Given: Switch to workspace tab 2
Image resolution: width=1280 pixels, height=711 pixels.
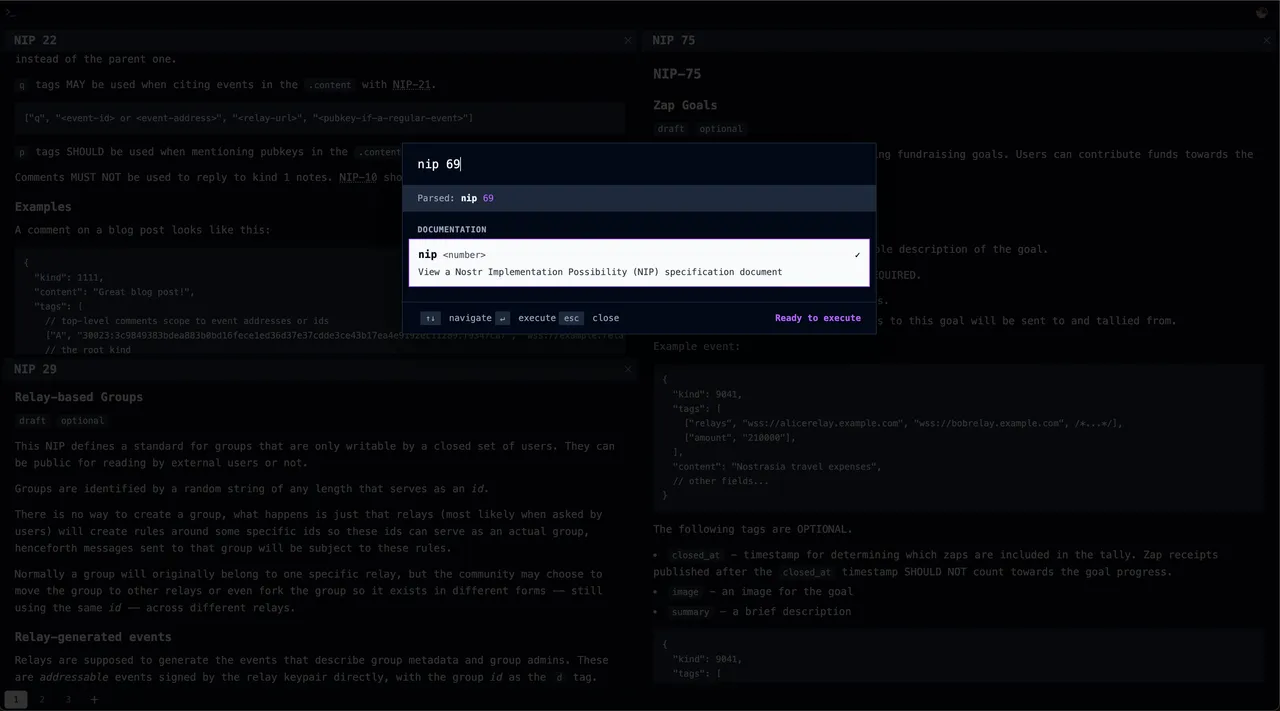Looking at the screenshot, I should [42, 699].
